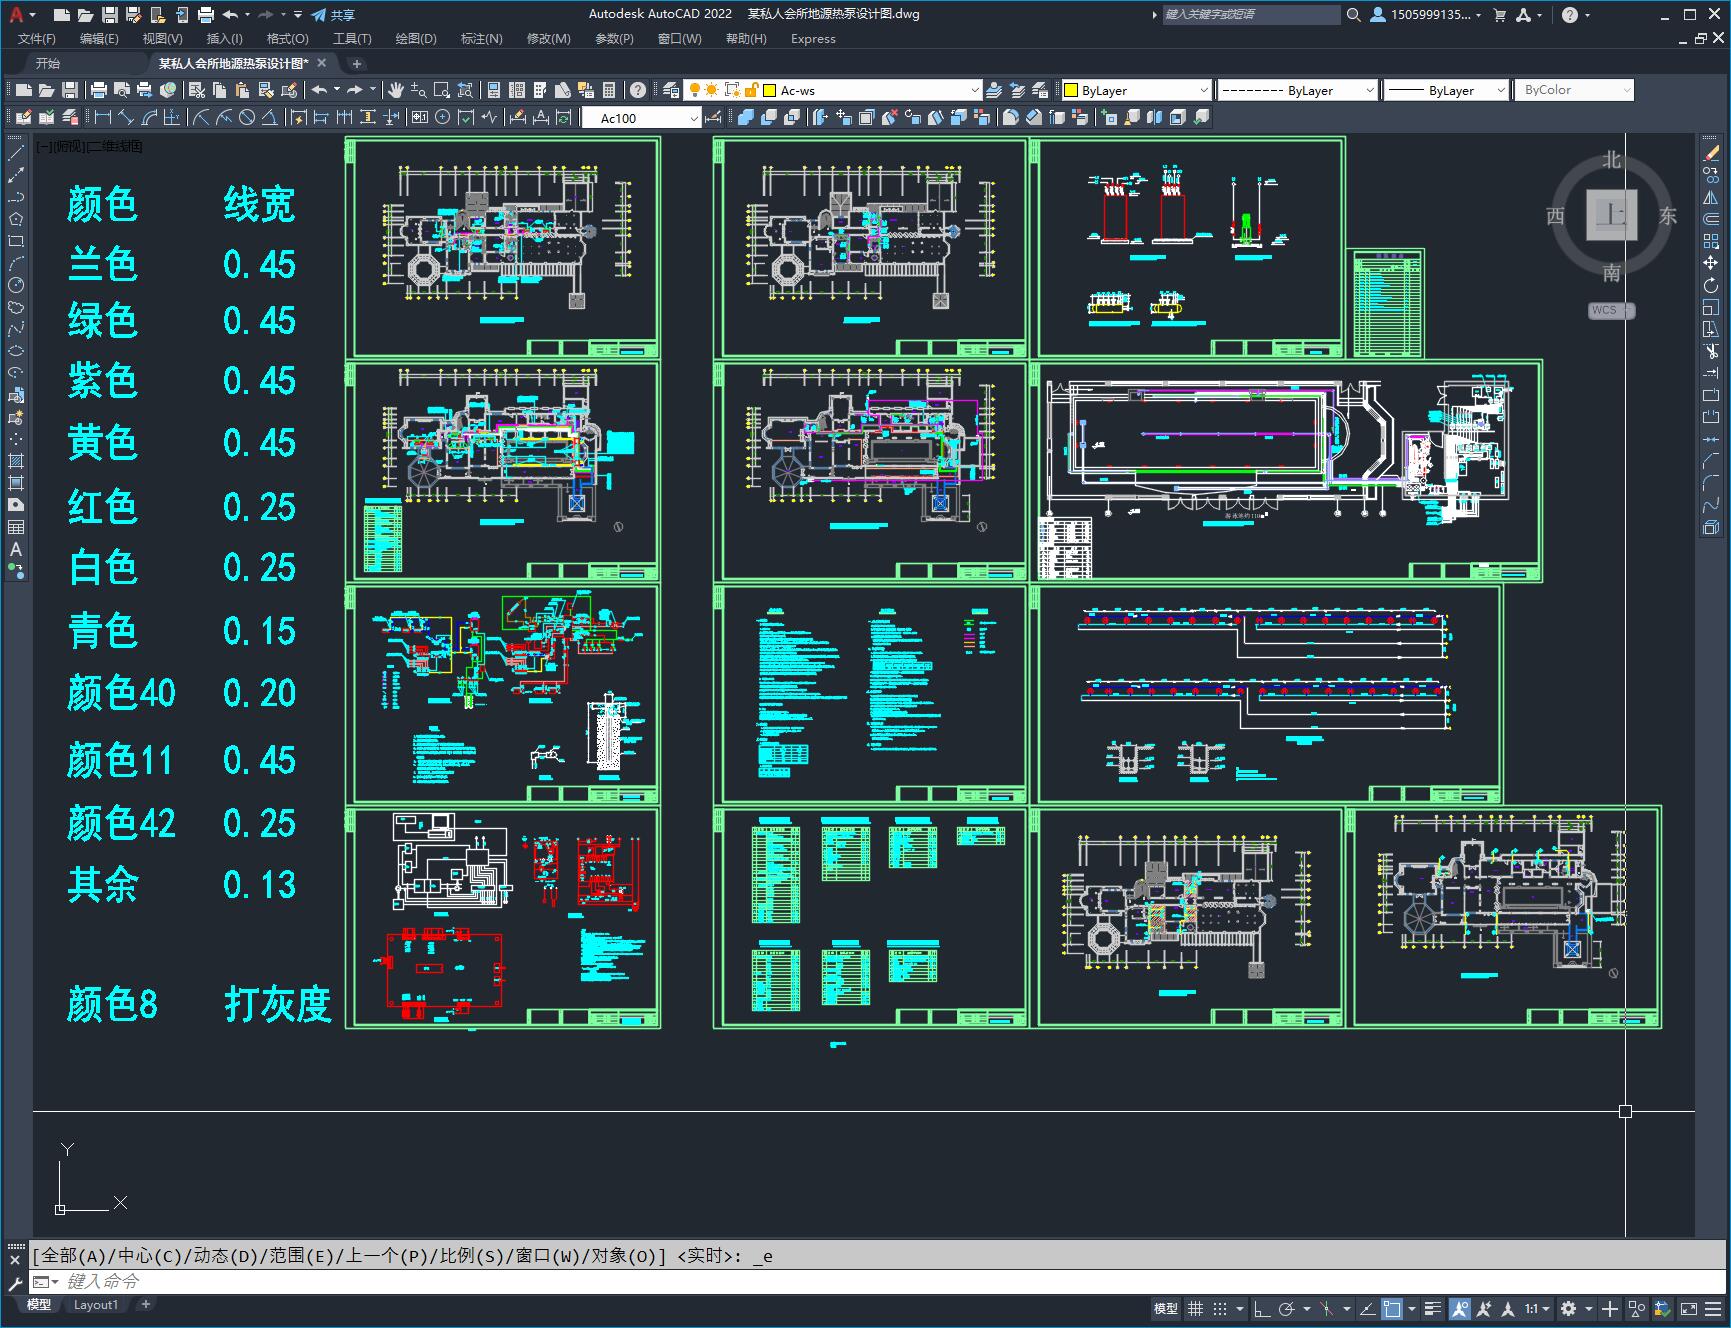The height and width of the screenshot is (1328, 1731).
Task: Click the WCS coordinate system button
Action: pyautogui.click(x=1605, y=310)
